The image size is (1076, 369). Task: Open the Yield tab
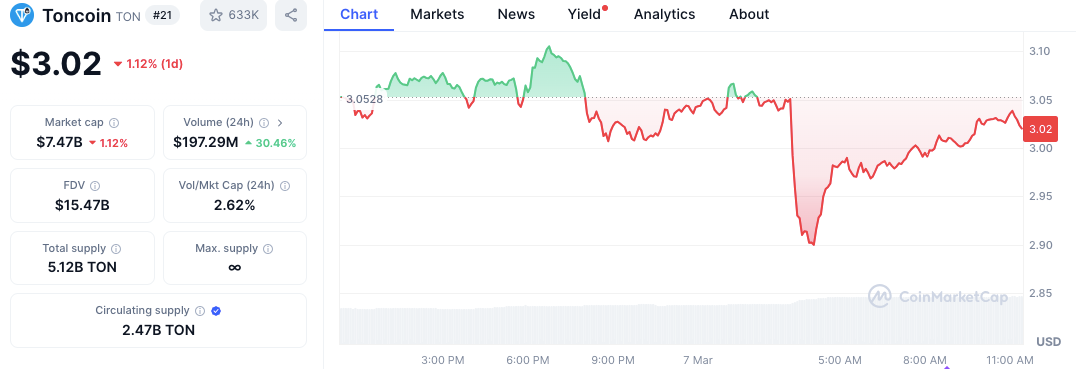583,14
